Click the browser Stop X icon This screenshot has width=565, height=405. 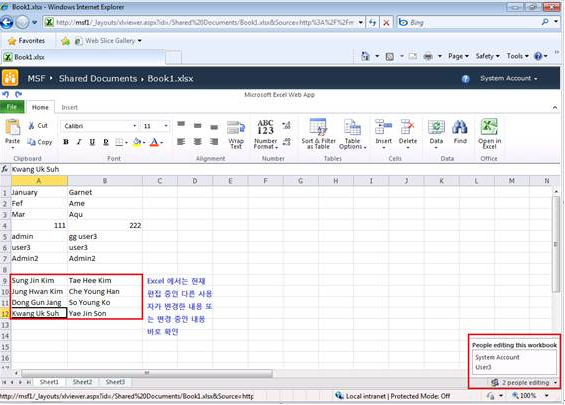point(386,23)
